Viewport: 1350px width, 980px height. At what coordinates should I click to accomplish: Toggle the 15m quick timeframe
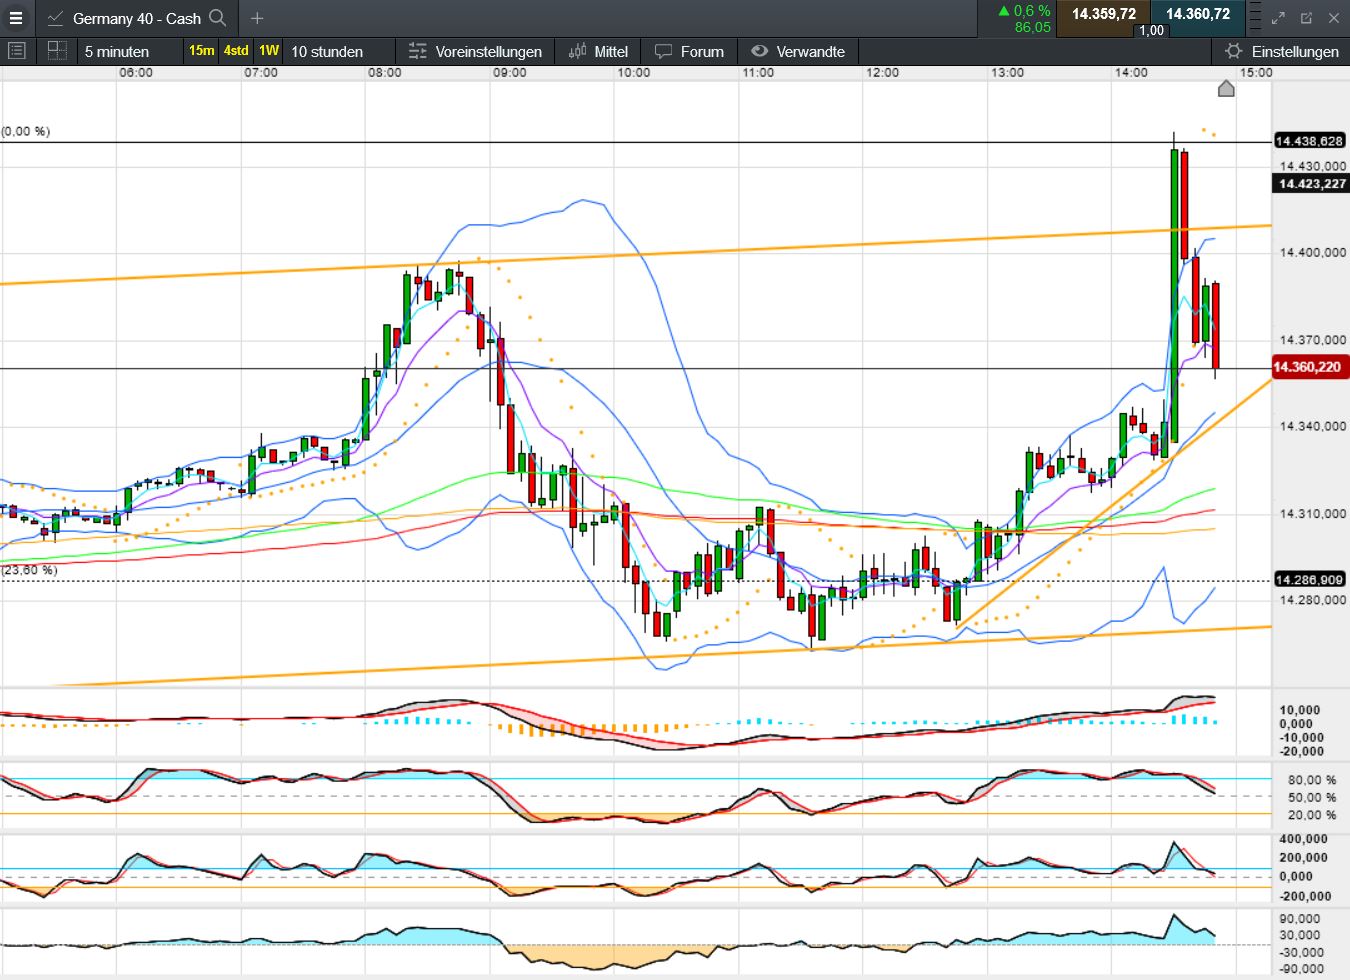point(201,51)
